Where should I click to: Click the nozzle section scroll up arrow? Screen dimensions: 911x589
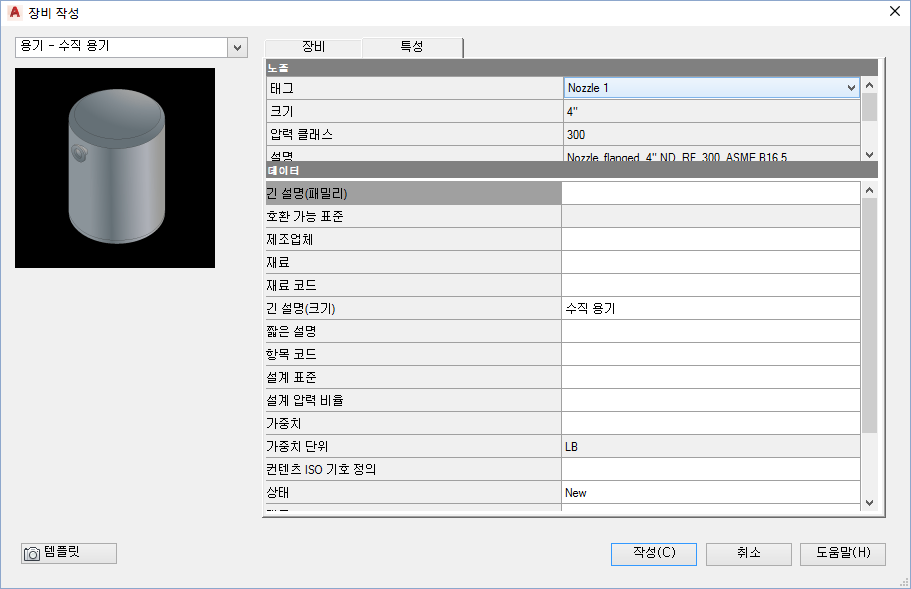pos(870,85)
